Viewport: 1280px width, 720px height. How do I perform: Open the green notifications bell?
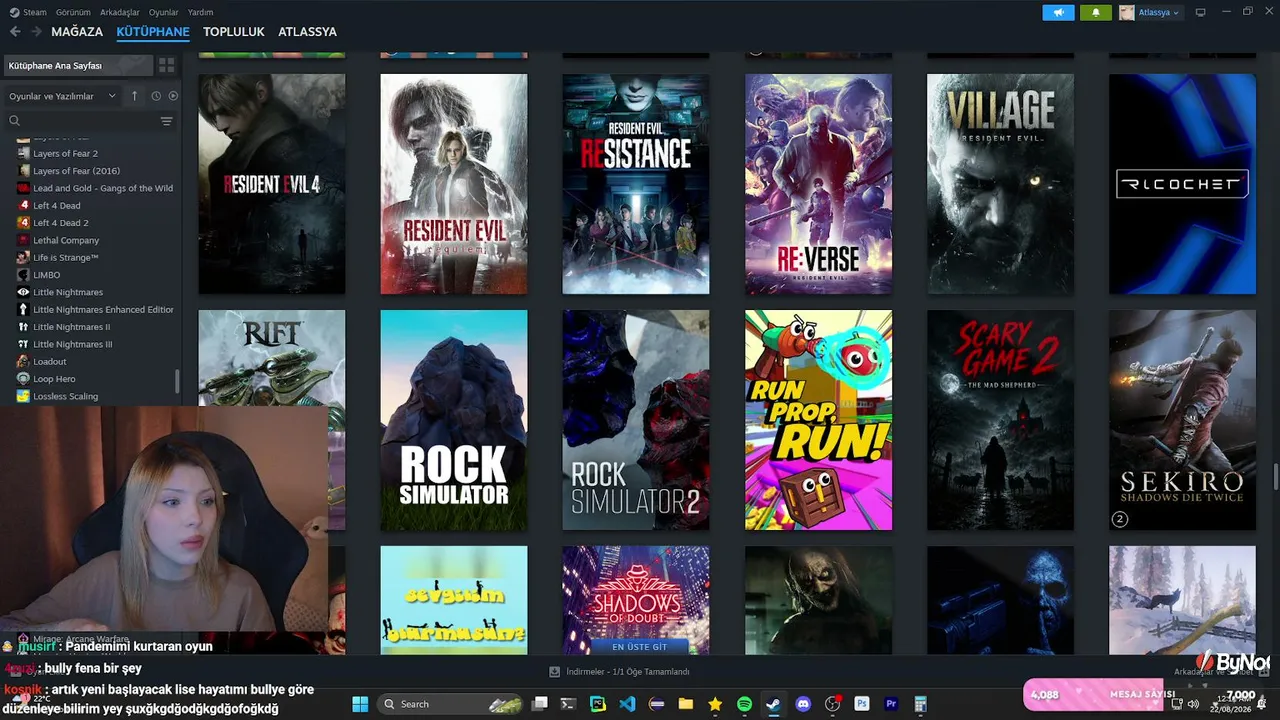pyautogui.click(x=1096, y=13)
